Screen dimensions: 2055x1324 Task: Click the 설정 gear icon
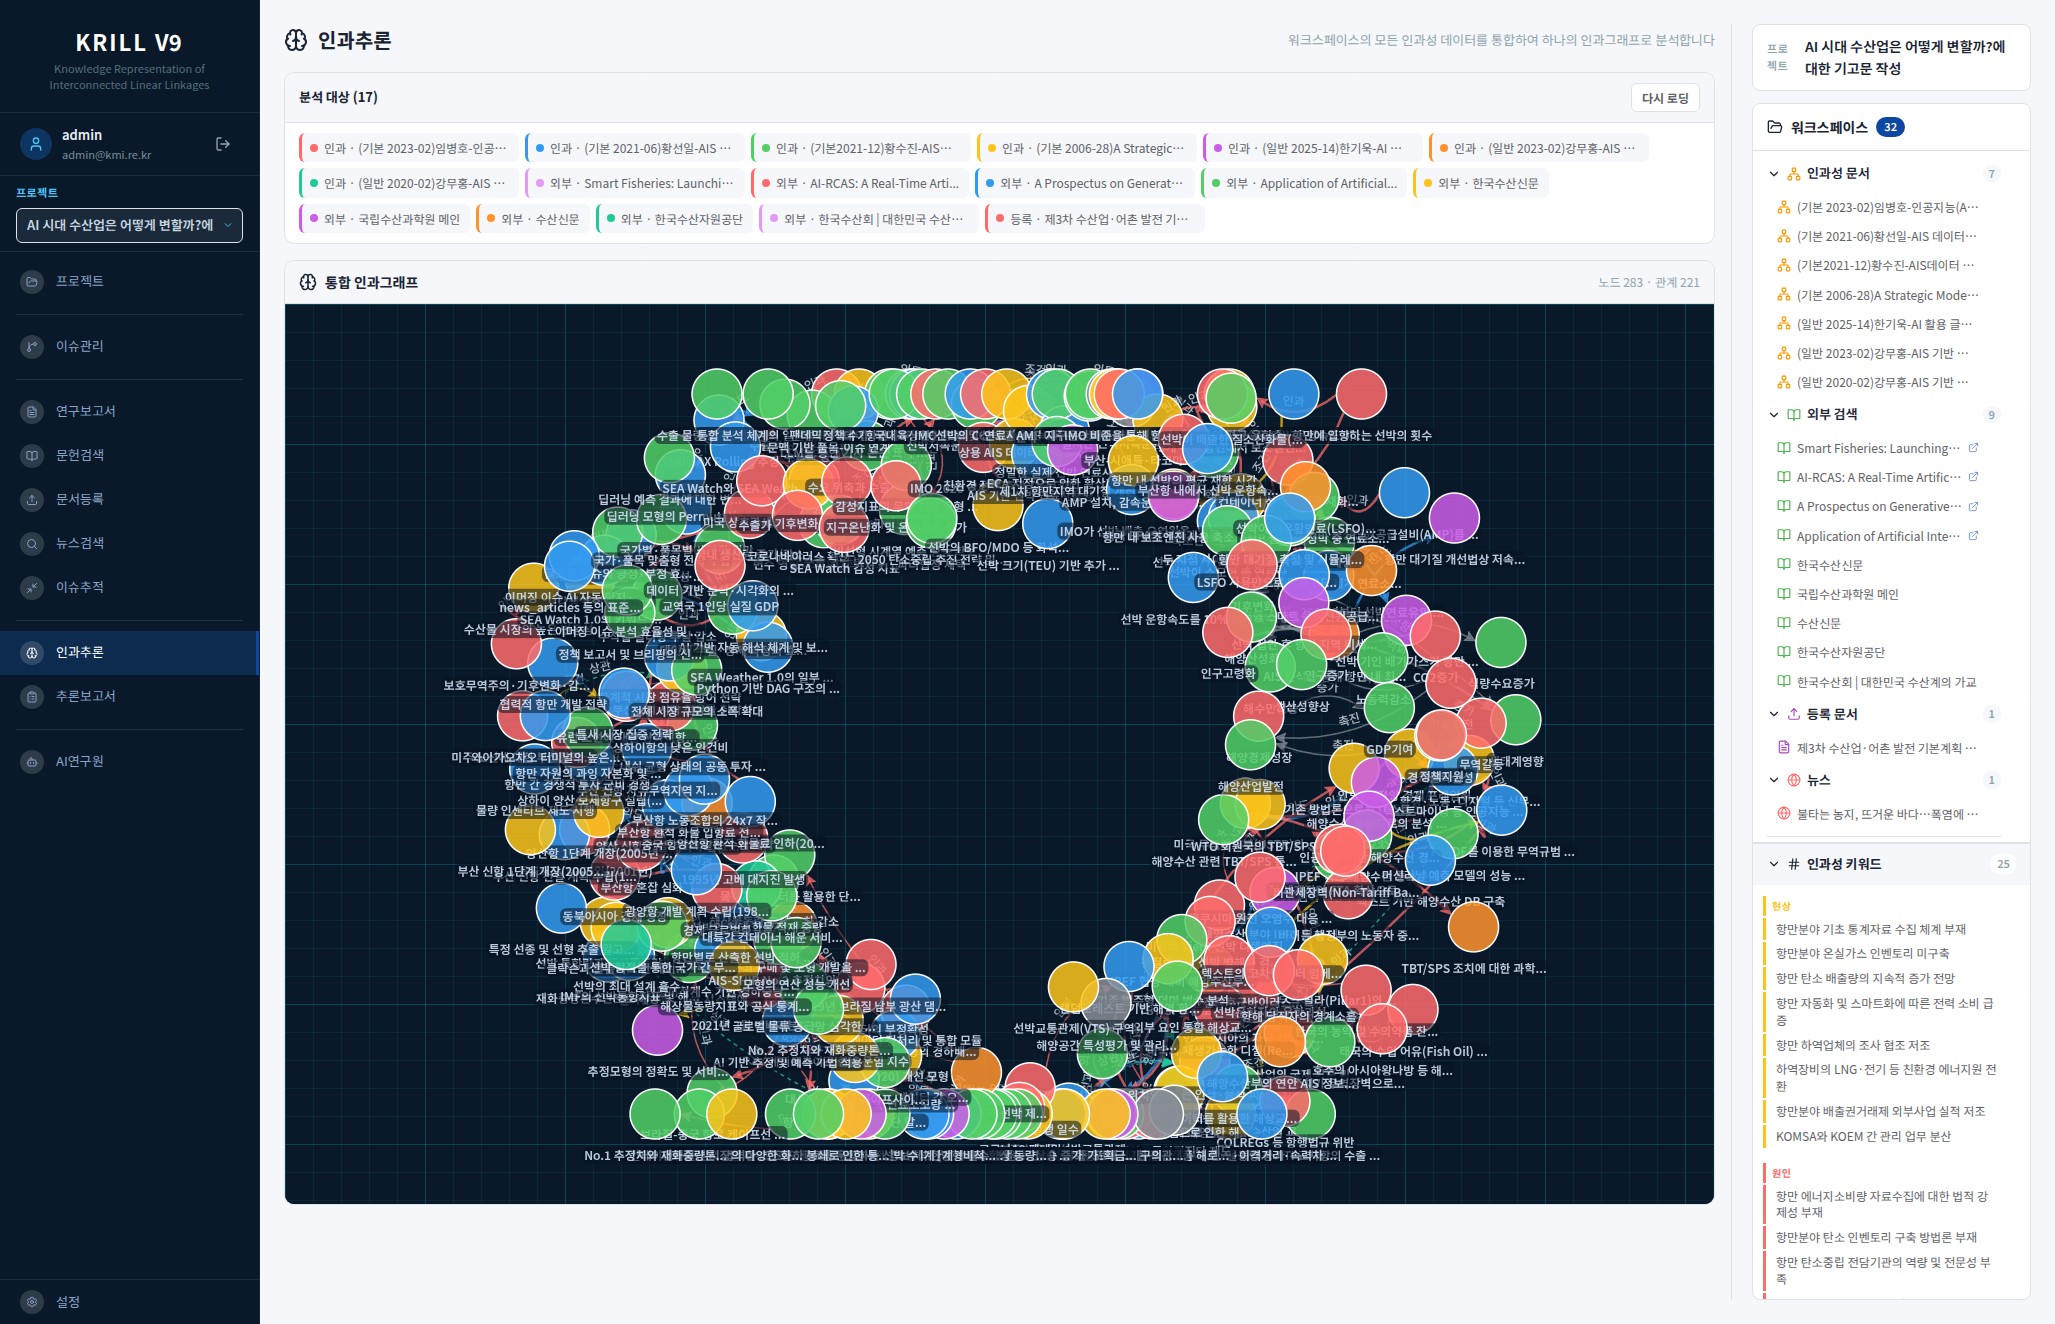coord(32,1301)
